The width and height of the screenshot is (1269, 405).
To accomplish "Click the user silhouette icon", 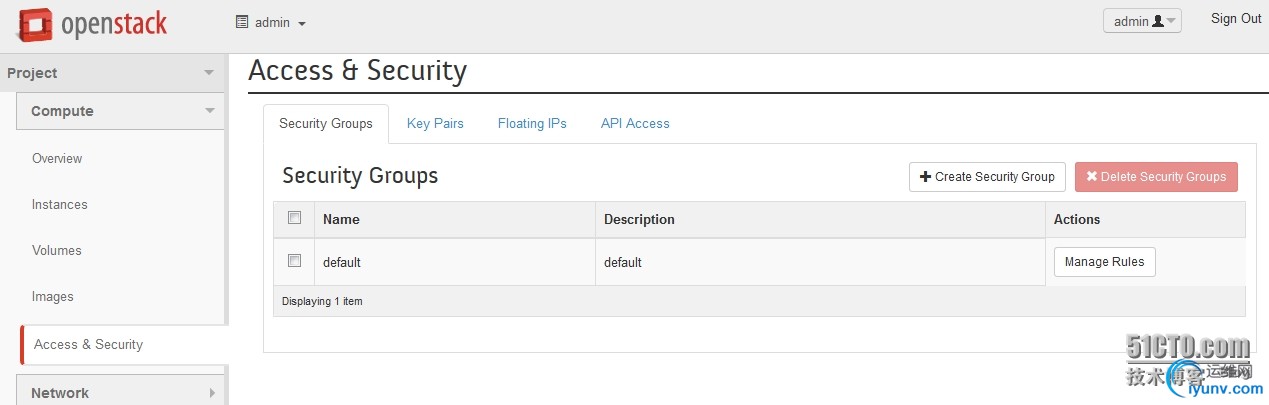I will (x=1158, y=21).
